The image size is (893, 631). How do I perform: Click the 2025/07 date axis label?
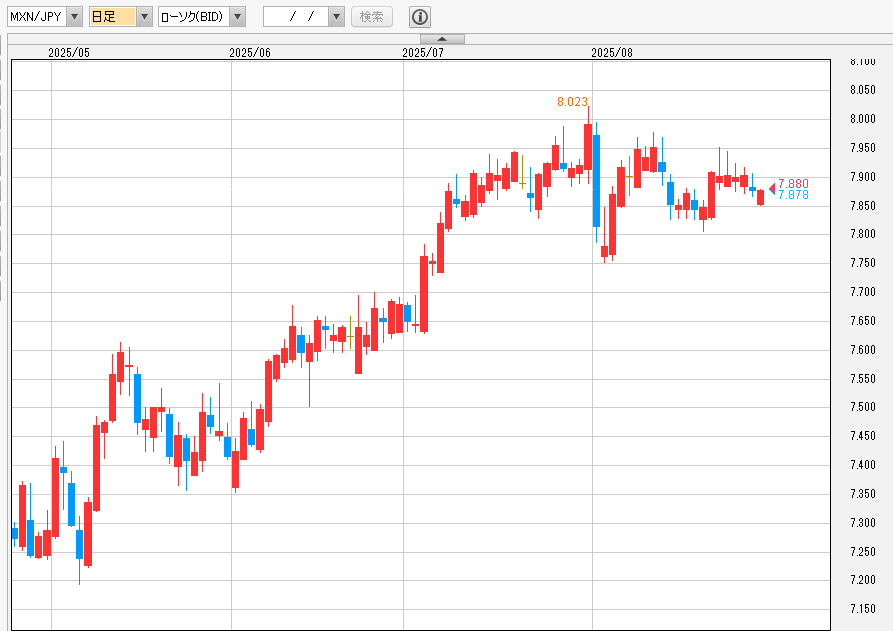pyautogui.click(x=422, y=52)
